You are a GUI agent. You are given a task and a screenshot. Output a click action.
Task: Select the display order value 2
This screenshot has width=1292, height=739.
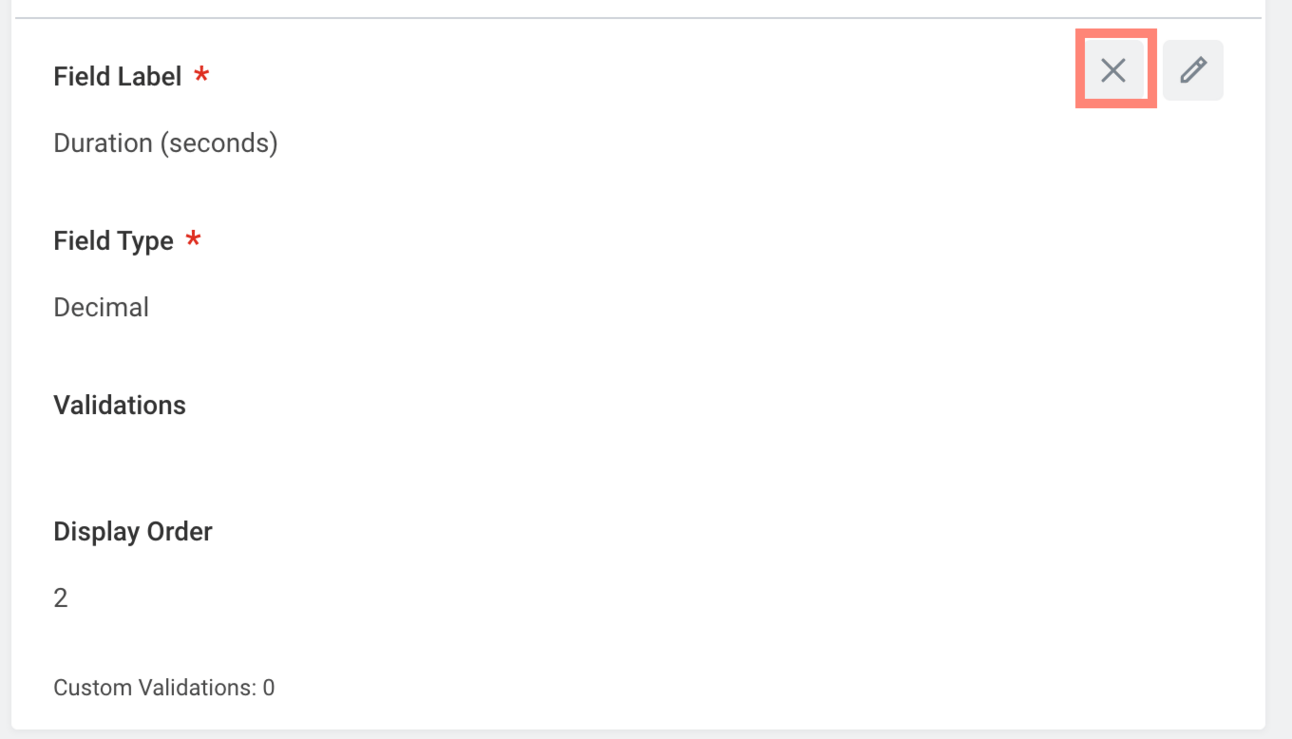pos(61,598)
